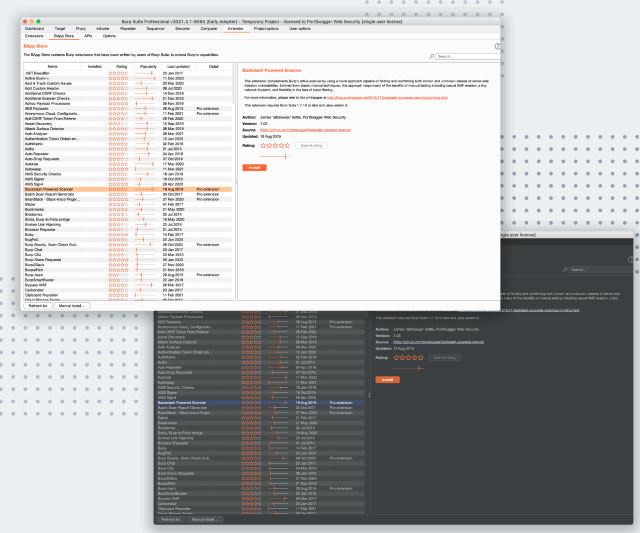Screen dimensions: 640x533
Task: Select Clipboard Repeater row
Action: tap(128, 295)
